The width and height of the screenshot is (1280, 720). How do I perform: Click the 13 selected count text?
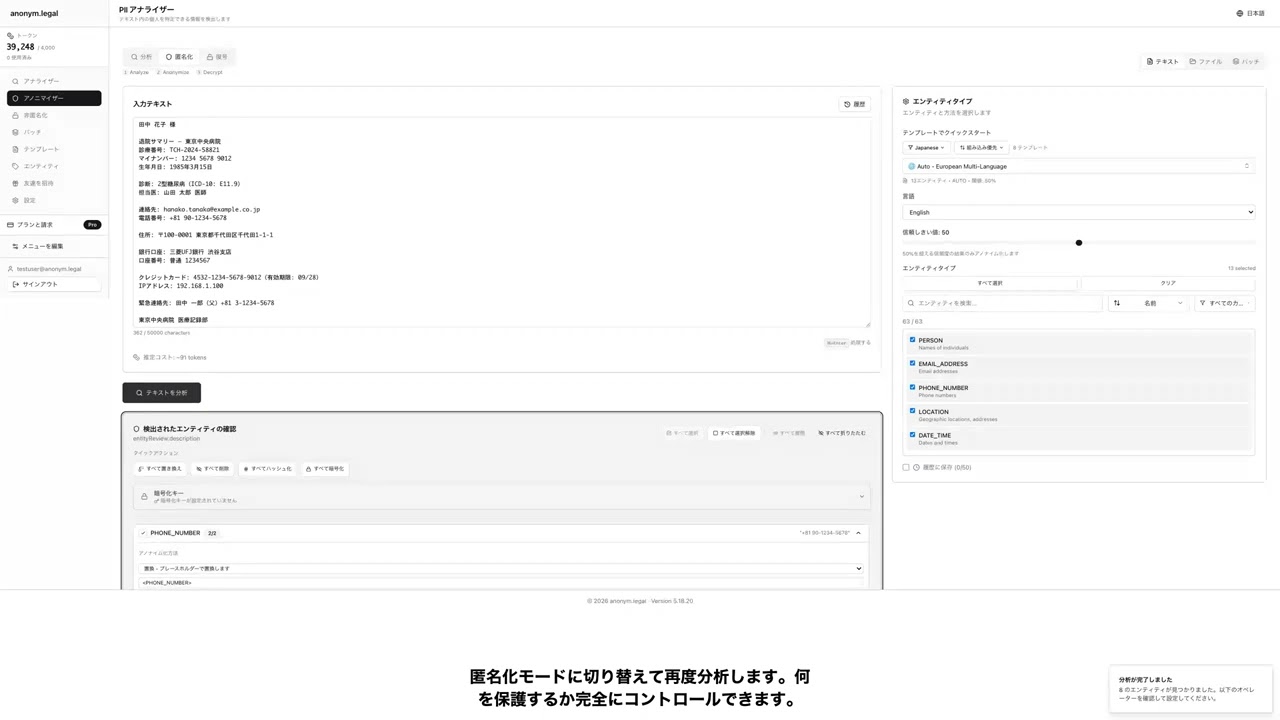point(1241,268)
